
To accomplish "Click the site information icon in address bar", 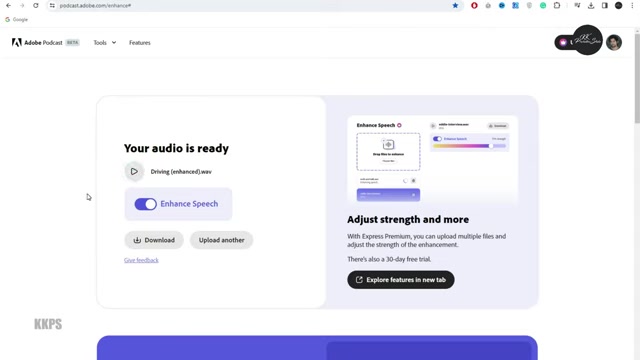I will (x=52, y=6).
